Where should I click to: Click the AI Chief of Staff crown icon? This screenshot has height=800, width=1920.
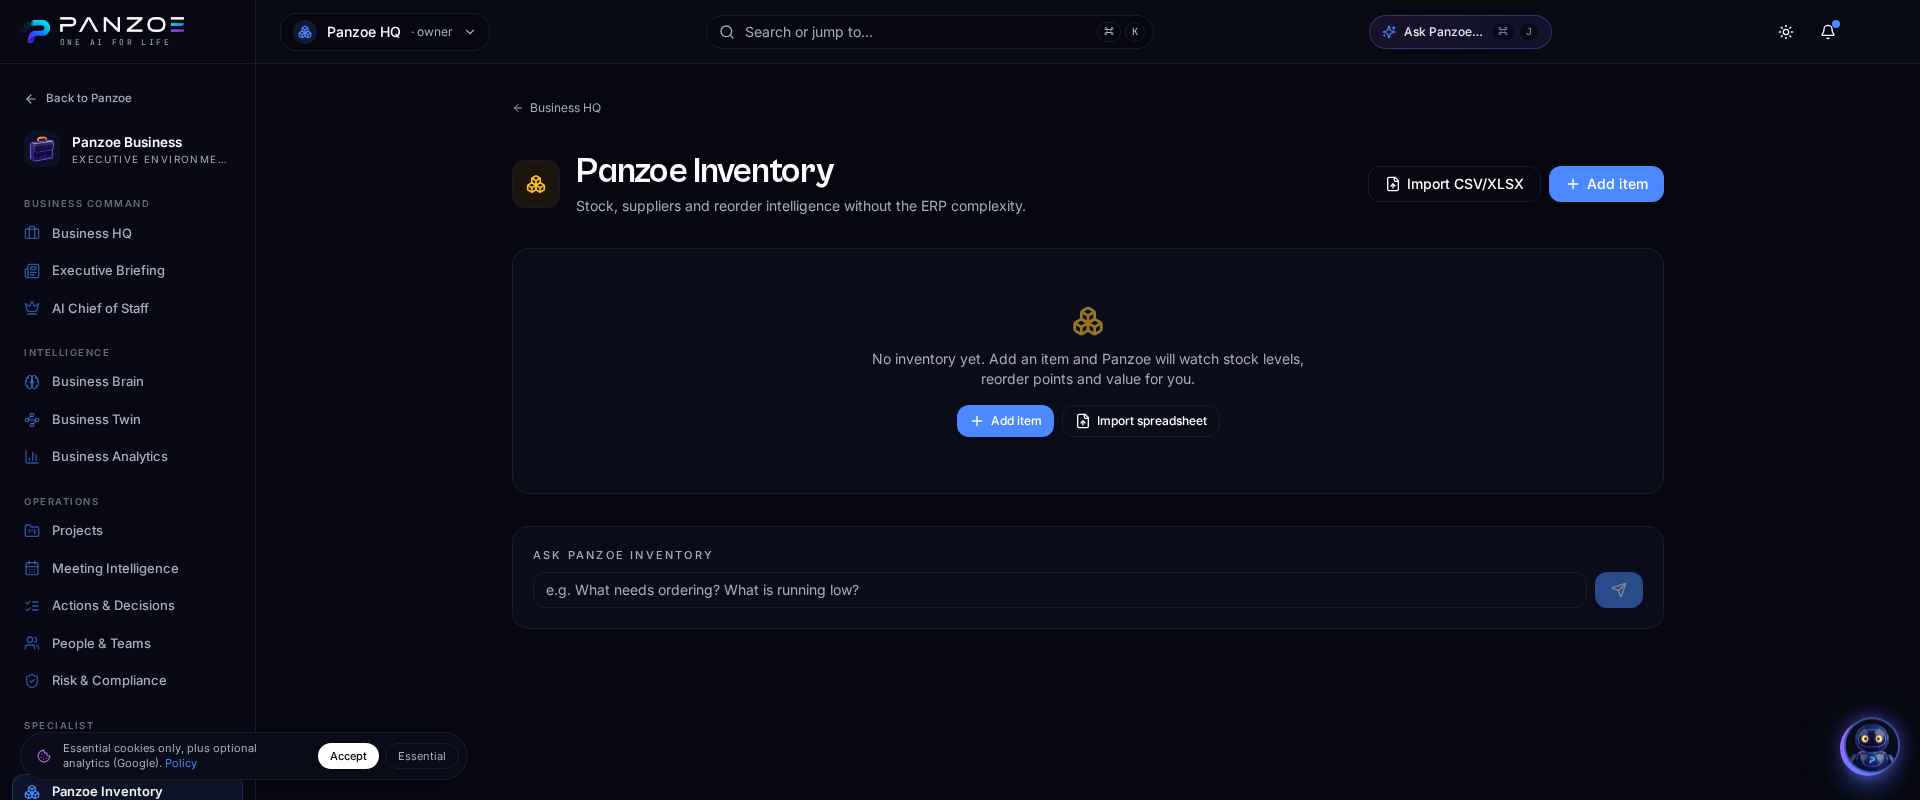(32, 308)
